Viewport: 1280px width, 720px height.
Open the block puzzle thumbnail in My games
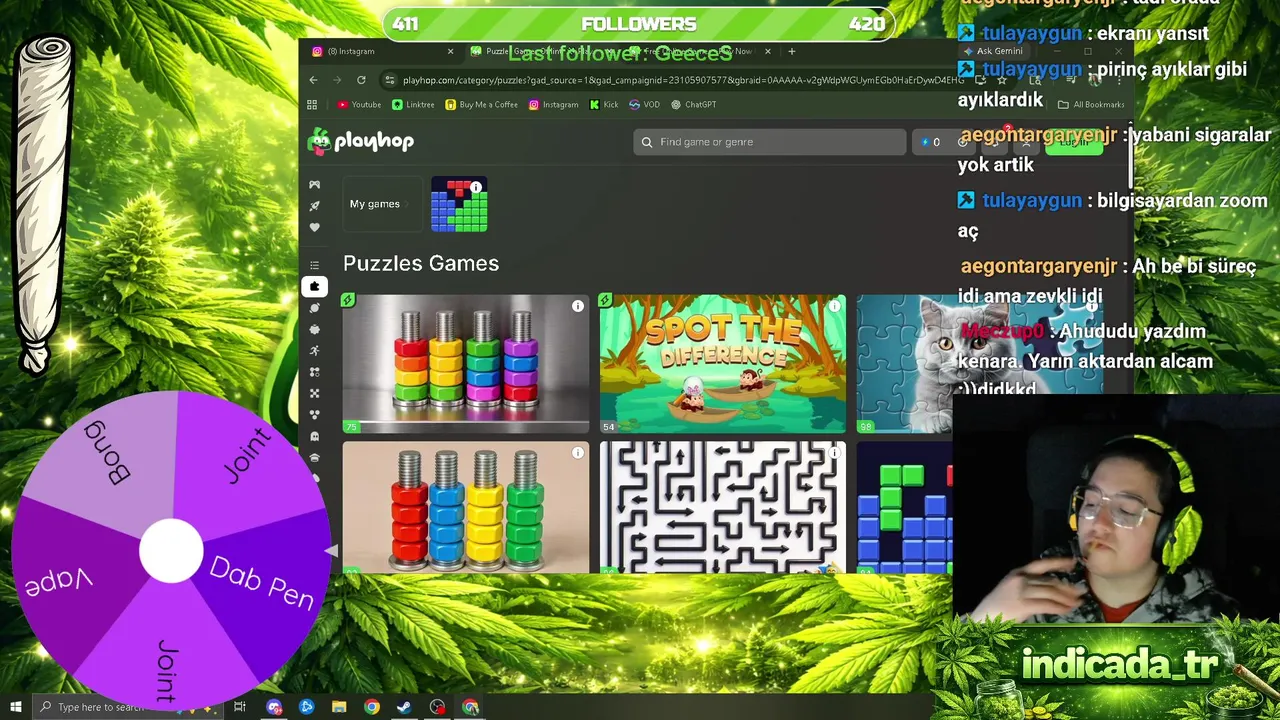(x=459, y=204)
